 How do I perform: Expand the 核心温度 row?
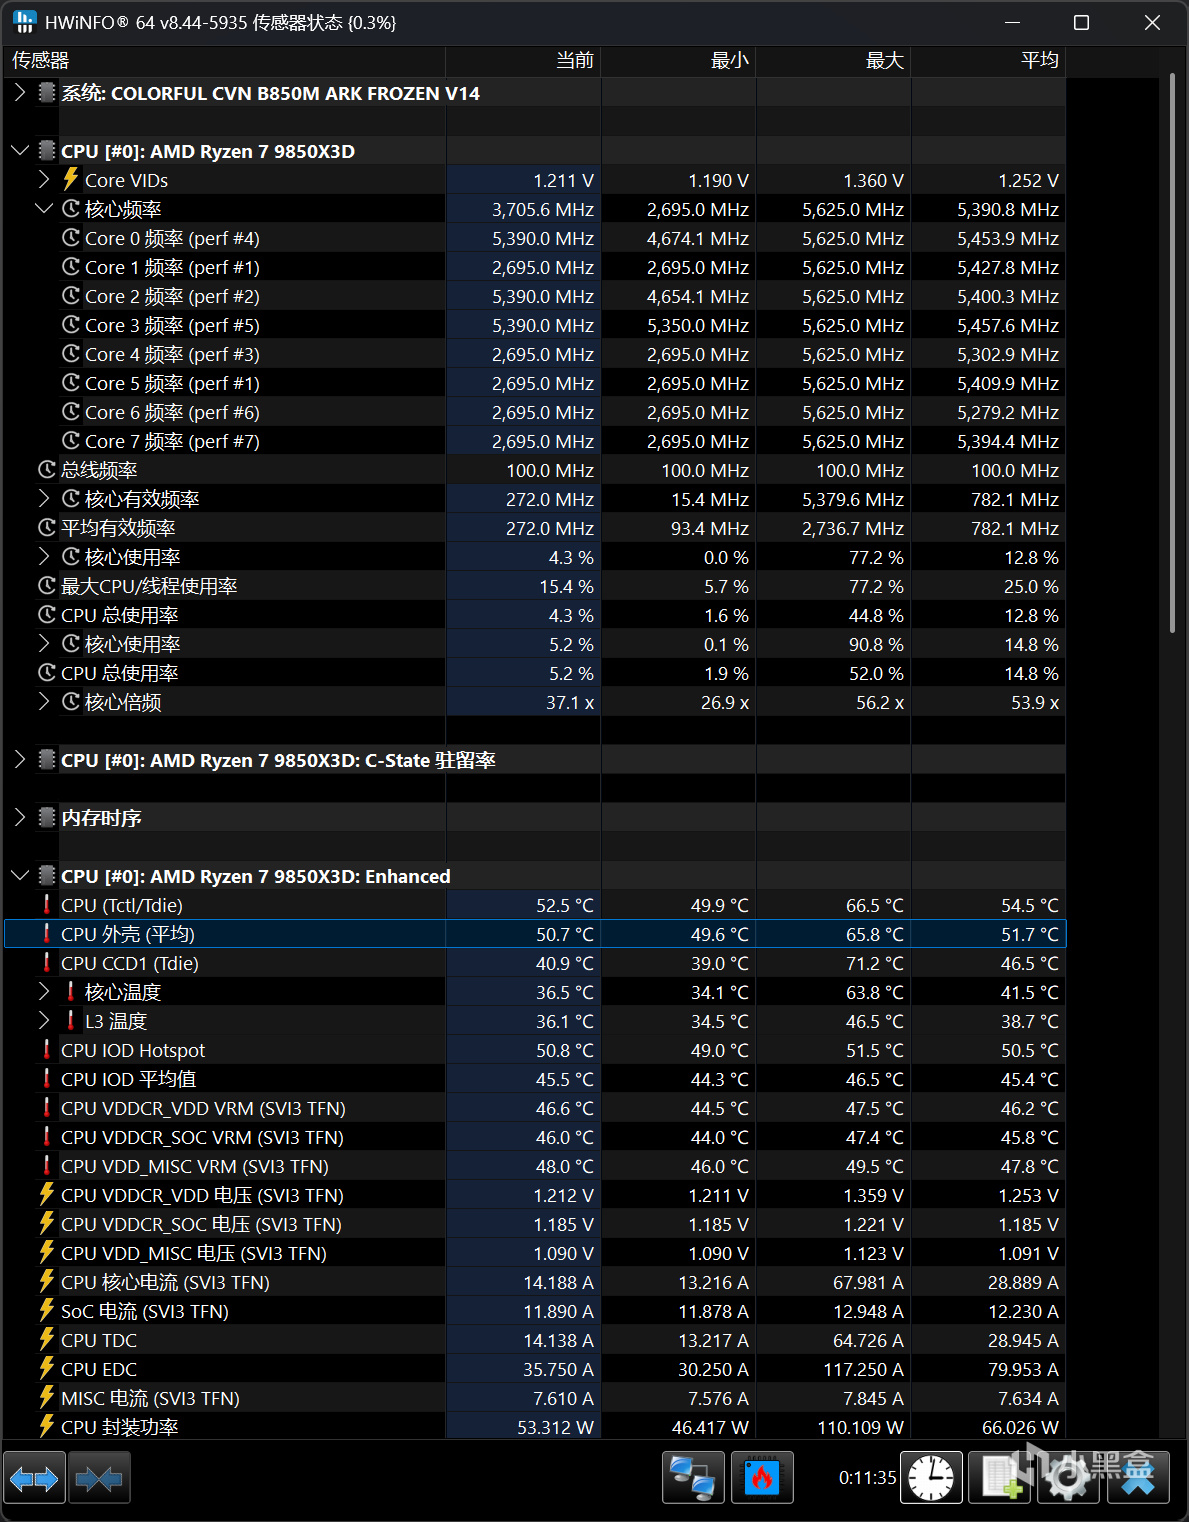pyautogui.click(x=44, y=992)
